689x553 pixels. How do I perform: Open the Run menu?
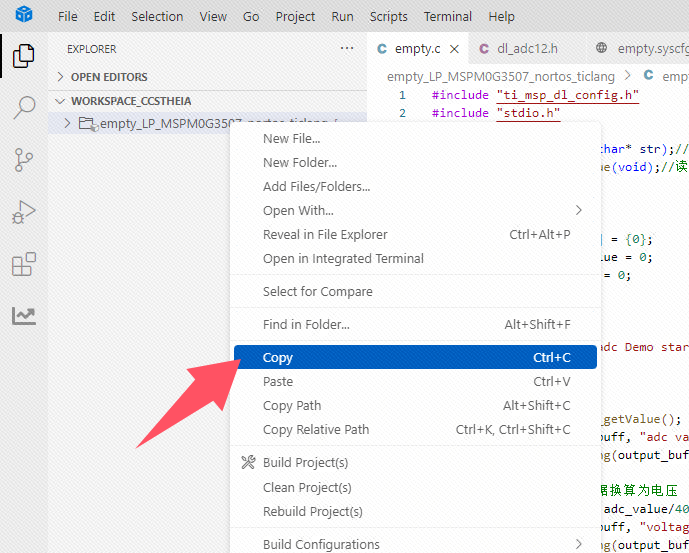pos(342,16)
